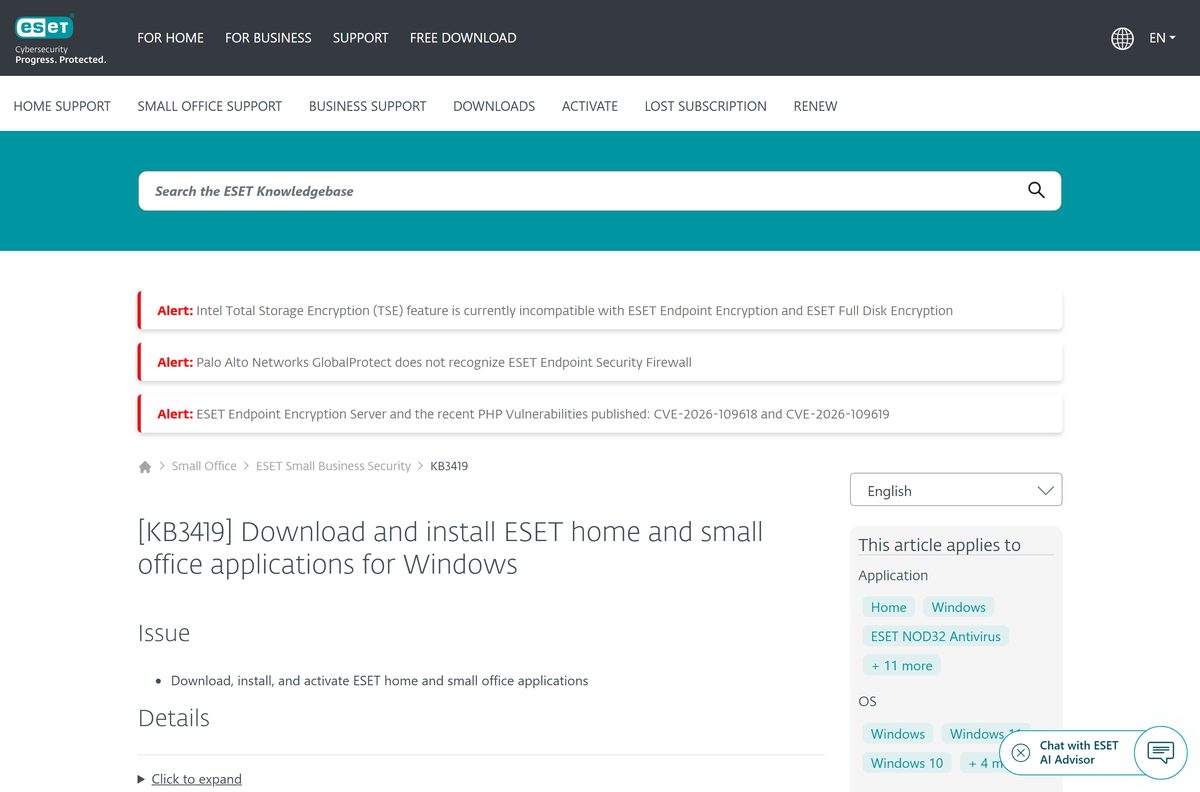This screenshot has width=1200, height=792.
Task: Open the FOR HOME menu
Action: click(x=170, y=38)
